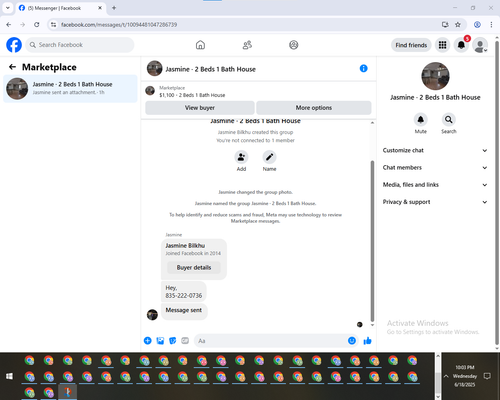The width and height of the screenshot is (500, 400).
Task: Click the back arrow next to Marketplace
Action: 13,67
